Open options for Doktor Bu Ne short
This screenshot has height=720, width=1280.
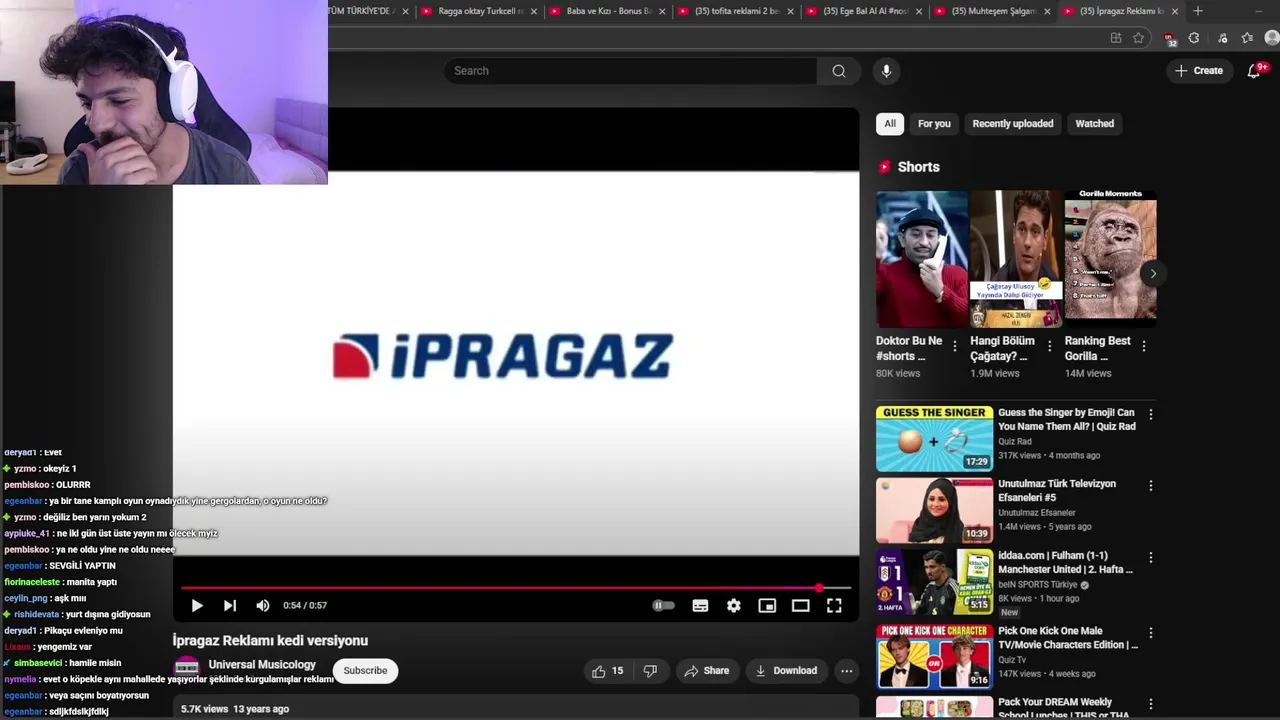click(955, 346)
